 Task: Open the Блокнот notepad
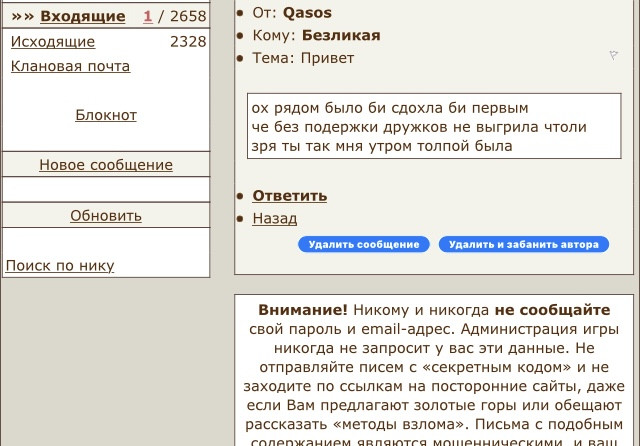click(x=106, y=115)
